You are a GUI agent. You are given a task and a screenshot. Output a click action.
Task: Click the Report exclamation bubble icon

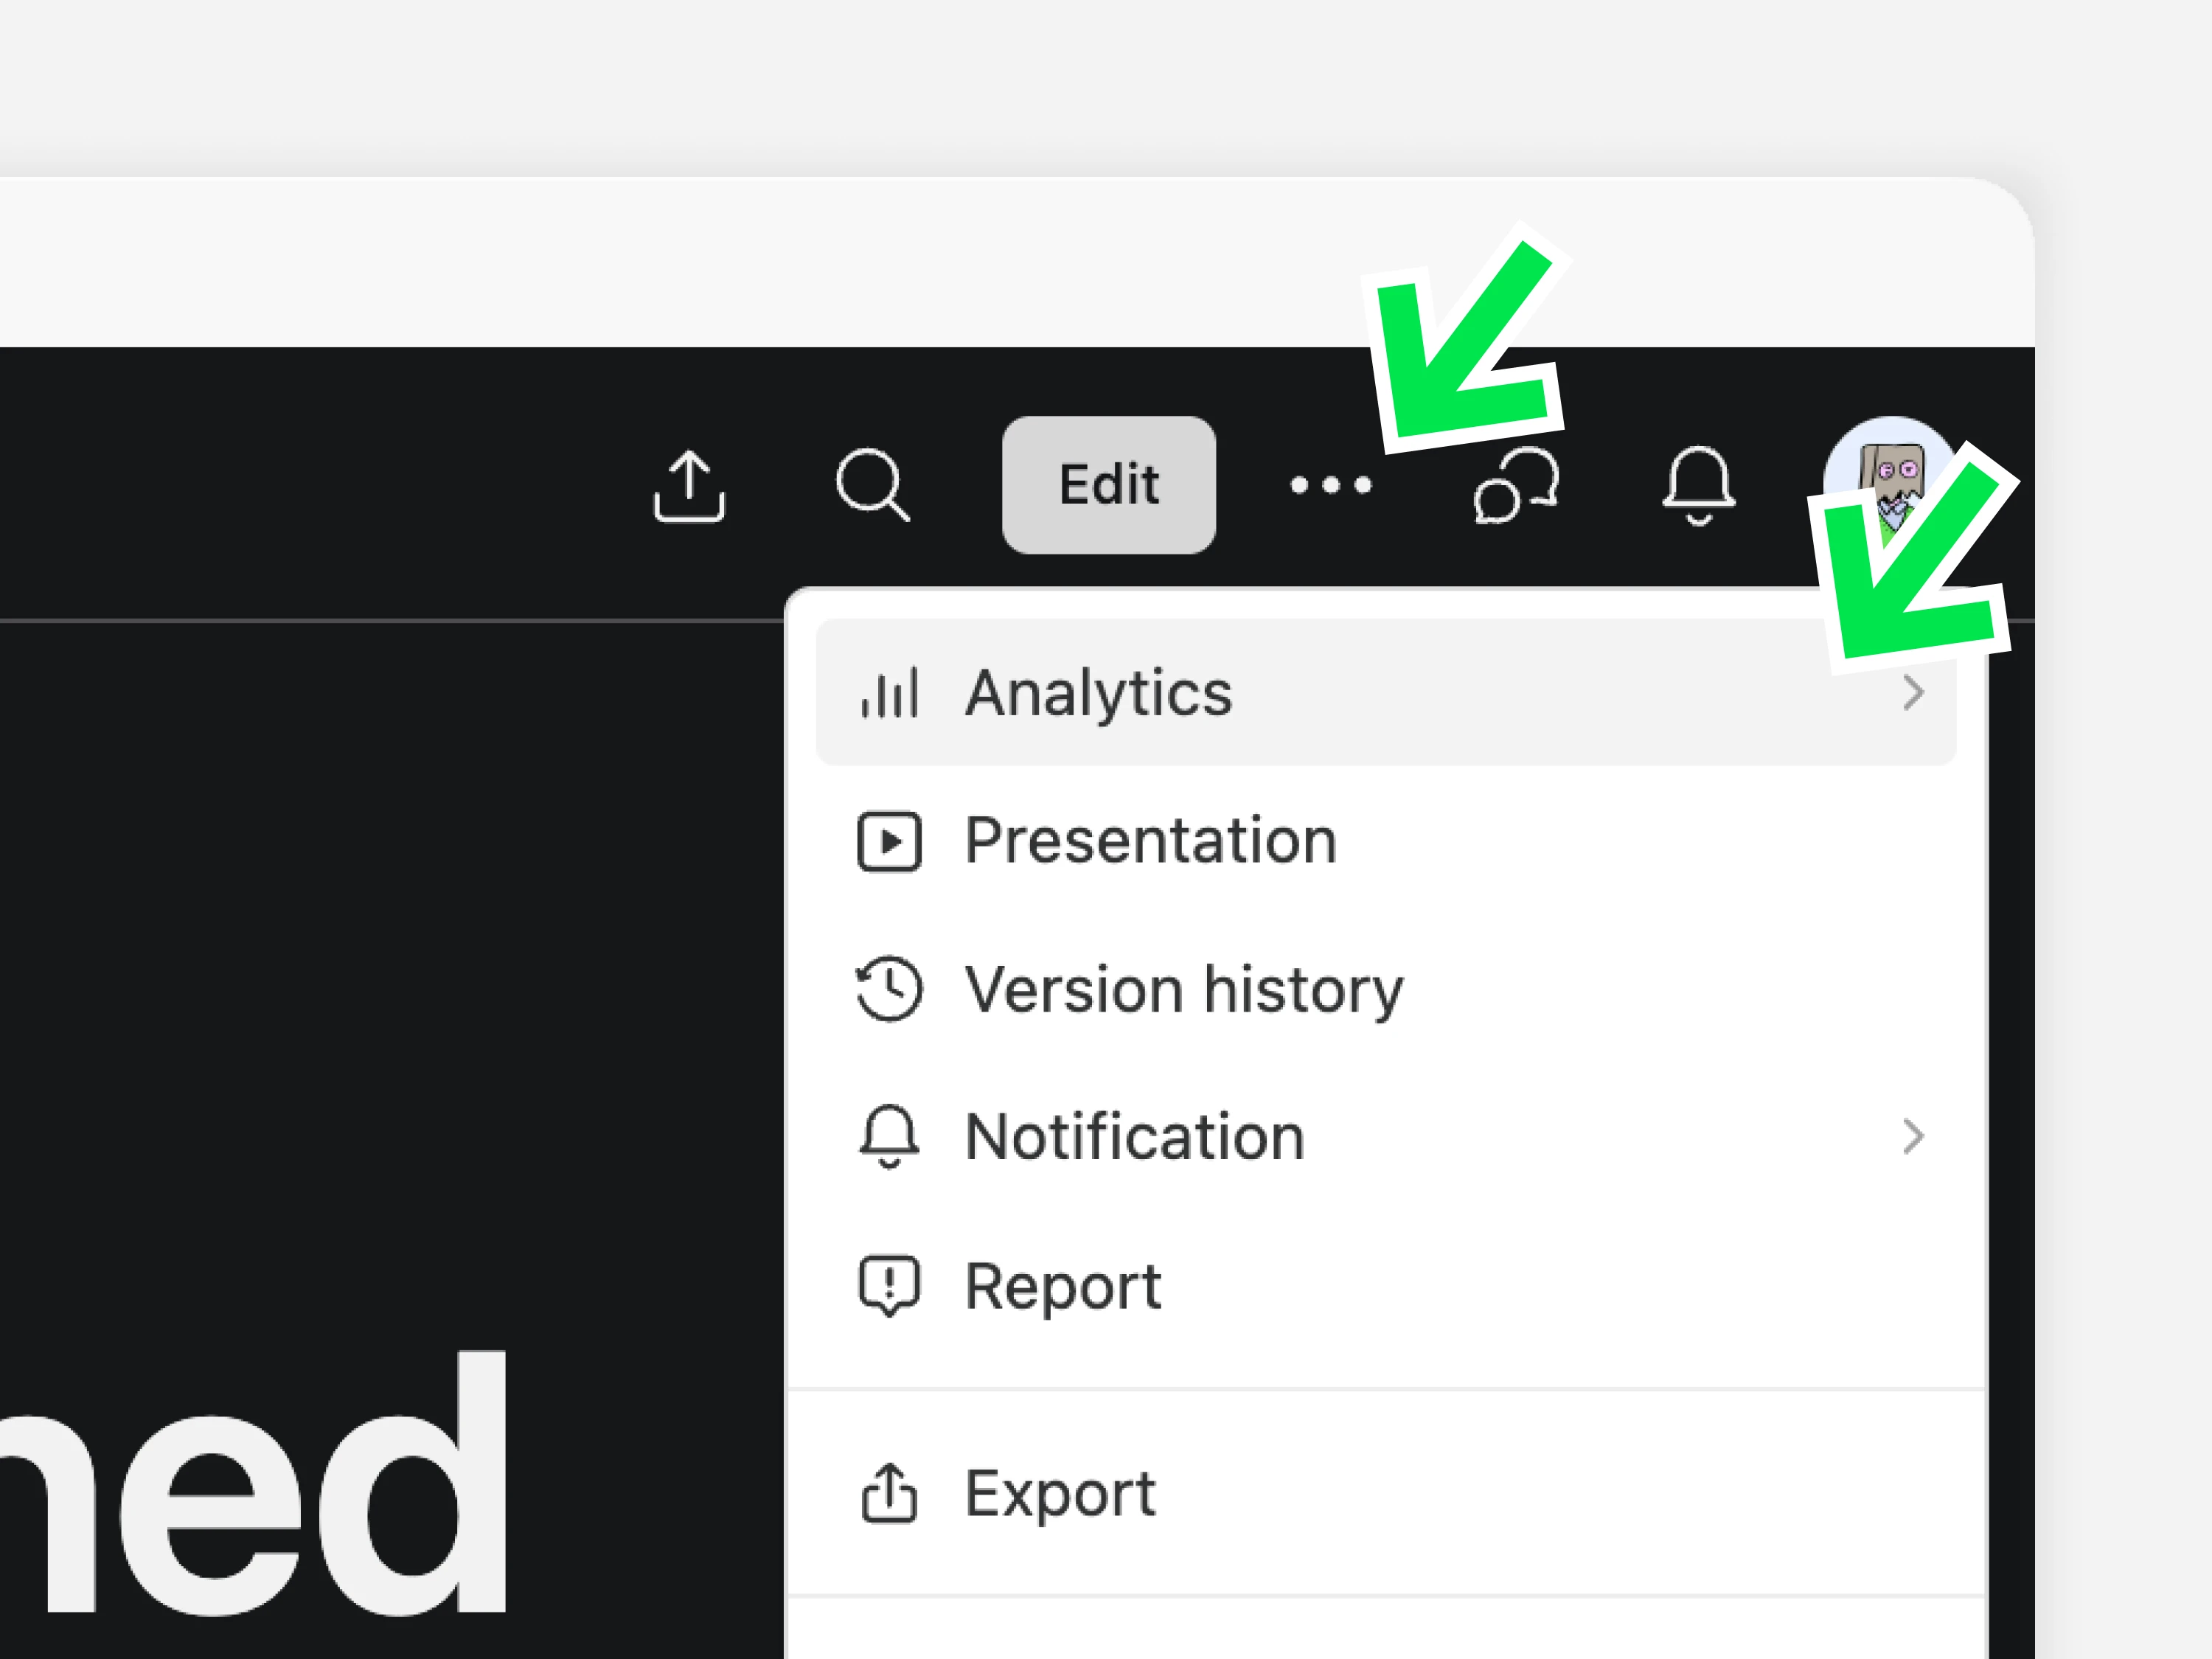[889, 1286]
